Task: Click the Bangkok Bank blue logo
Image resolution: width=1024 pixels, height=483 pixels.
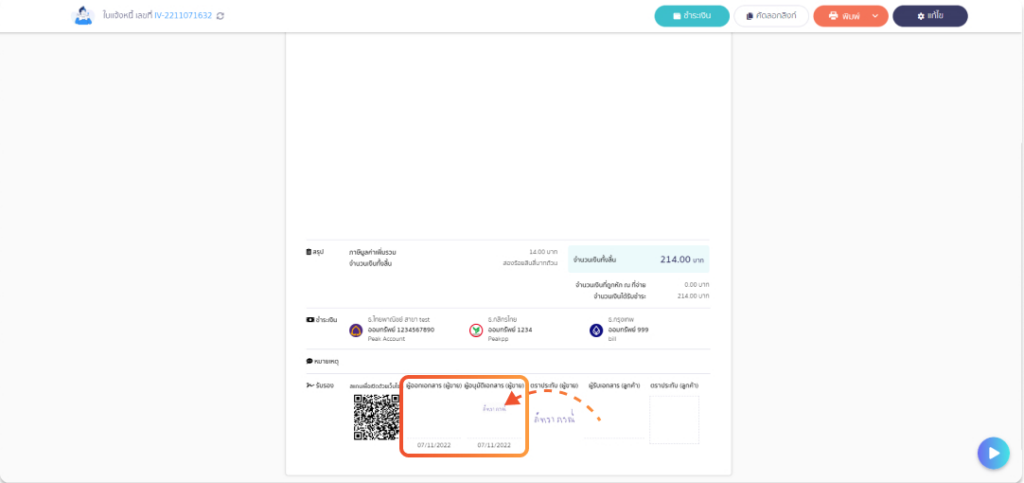Action: [x=596, y=330]
